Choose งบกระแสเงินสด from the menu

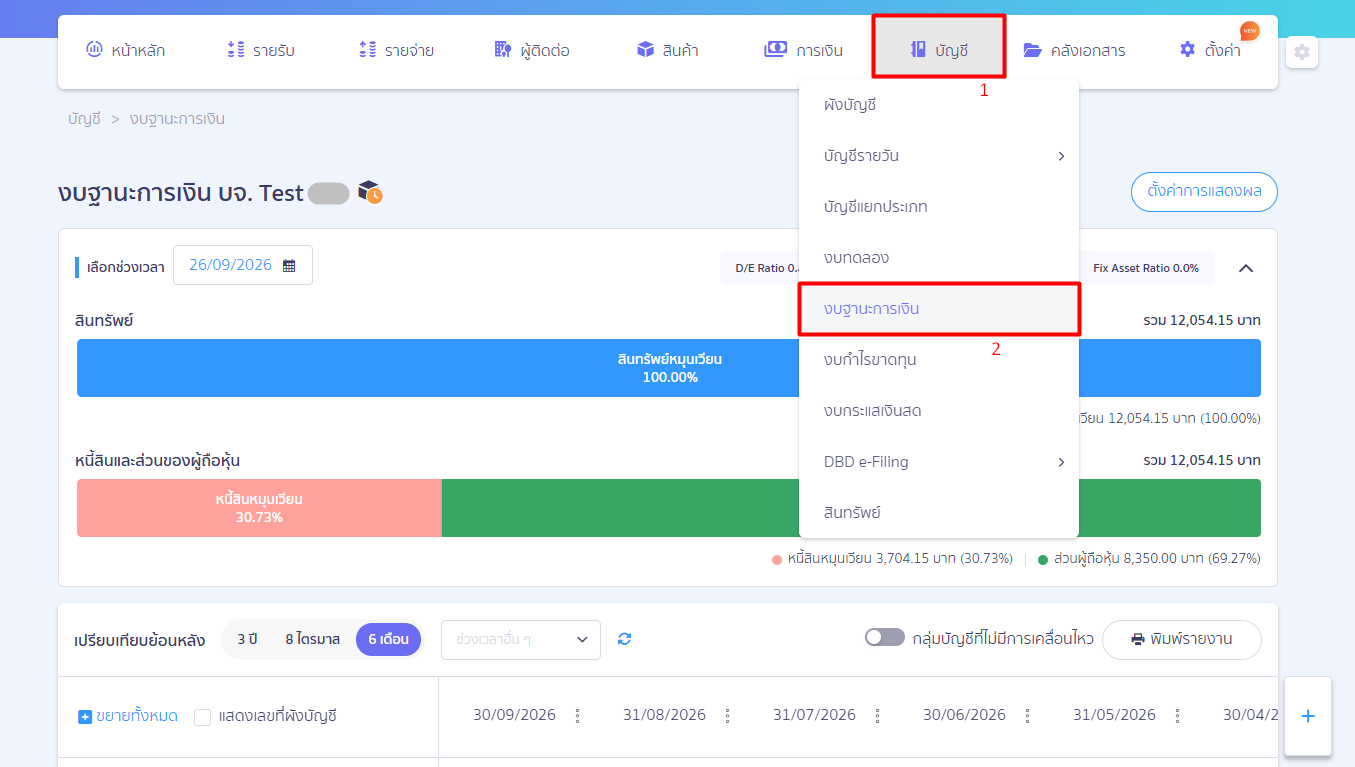938,411
